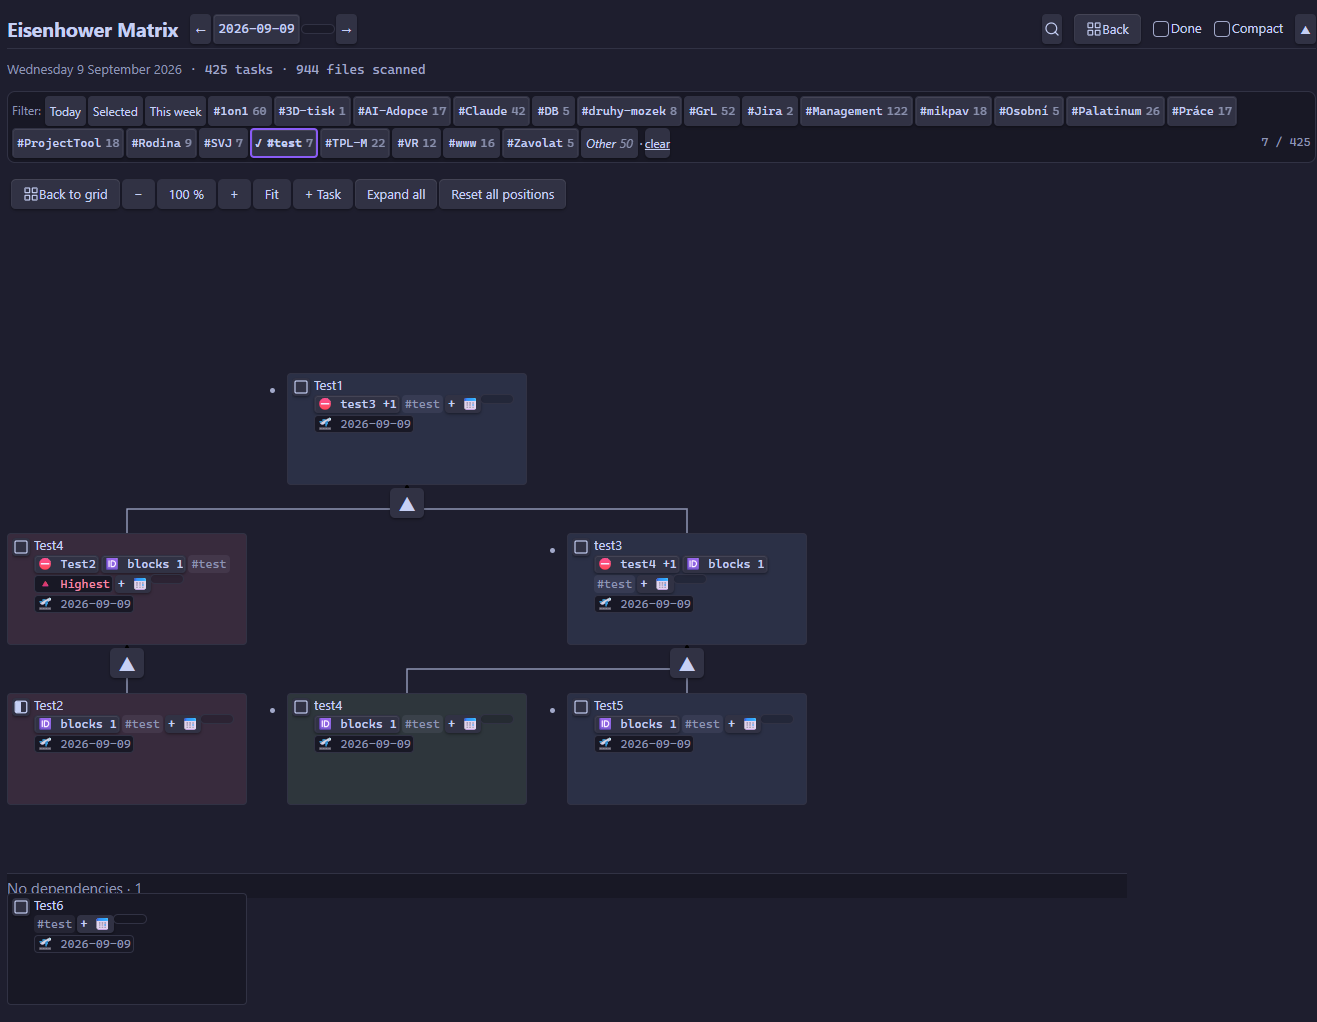Viewport: 1317px width, 1022px height.
Task: Click calendar icon in Test2 card
Action: [x=190, y=724]
